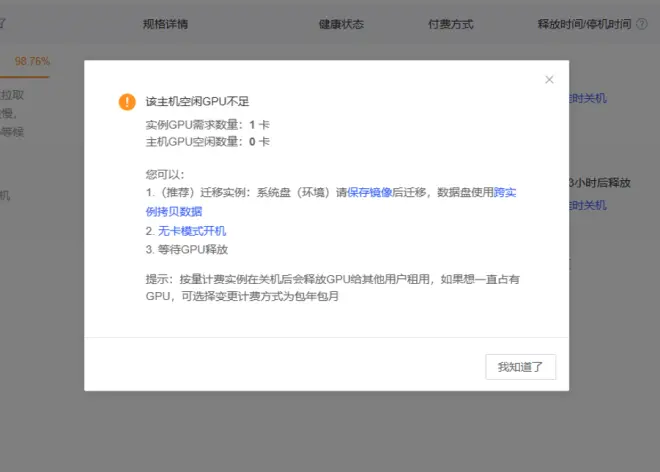Click the 我知道了 button

520,367
